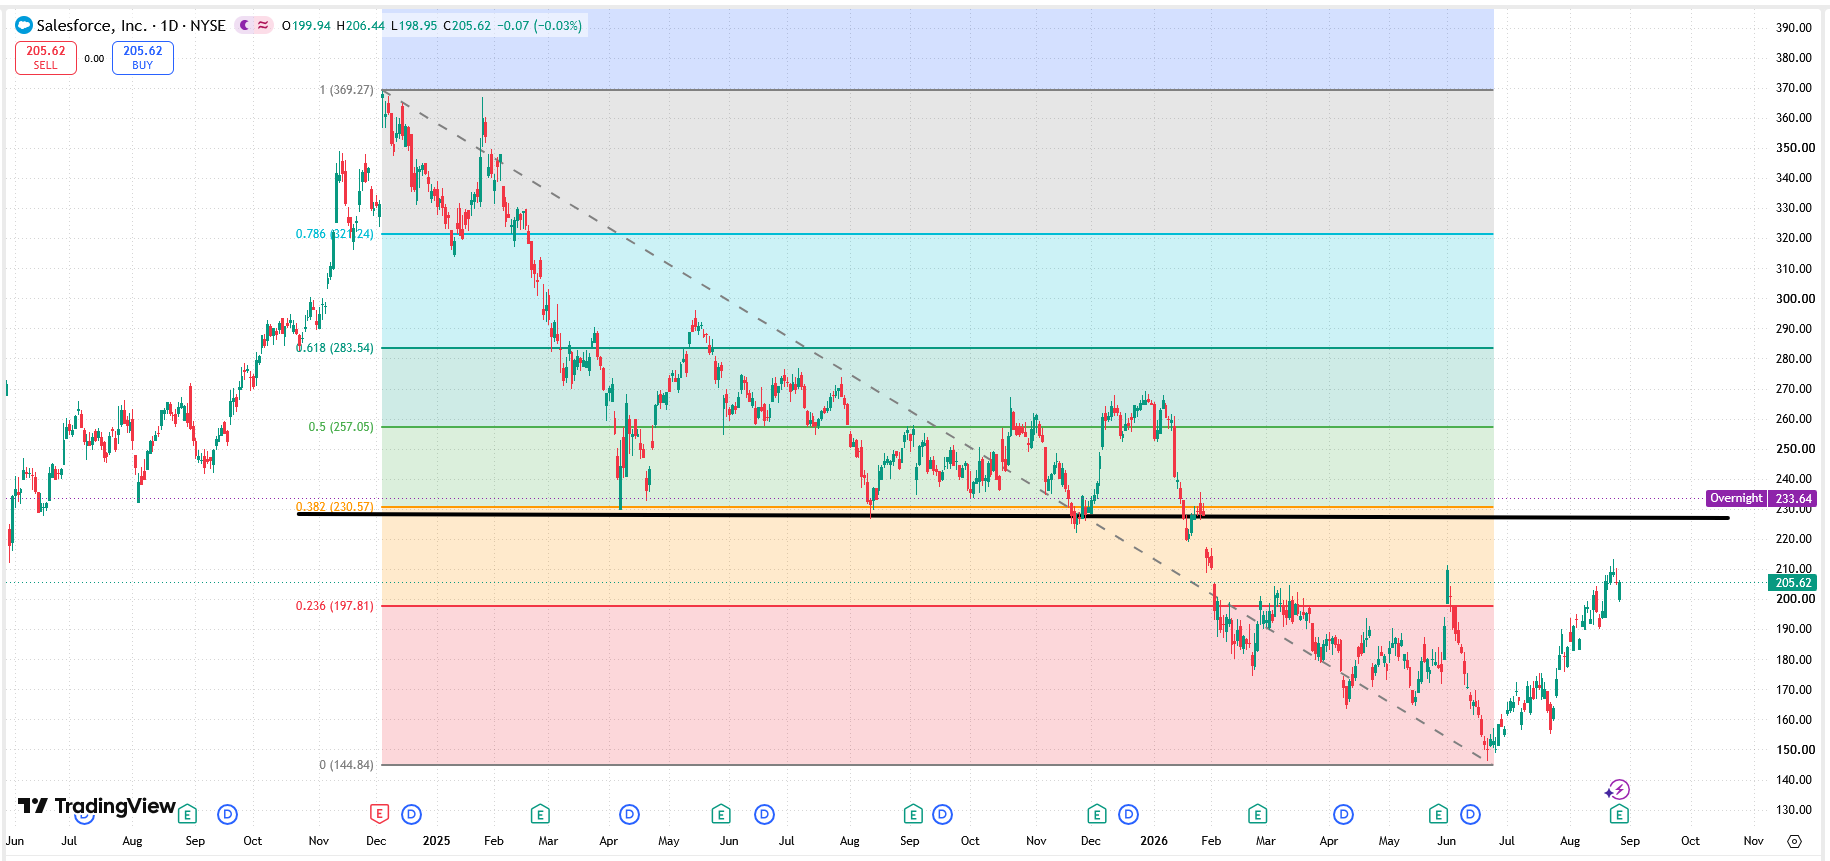
Task: Click the close value C205.62
Action: (x=467, y=25)
